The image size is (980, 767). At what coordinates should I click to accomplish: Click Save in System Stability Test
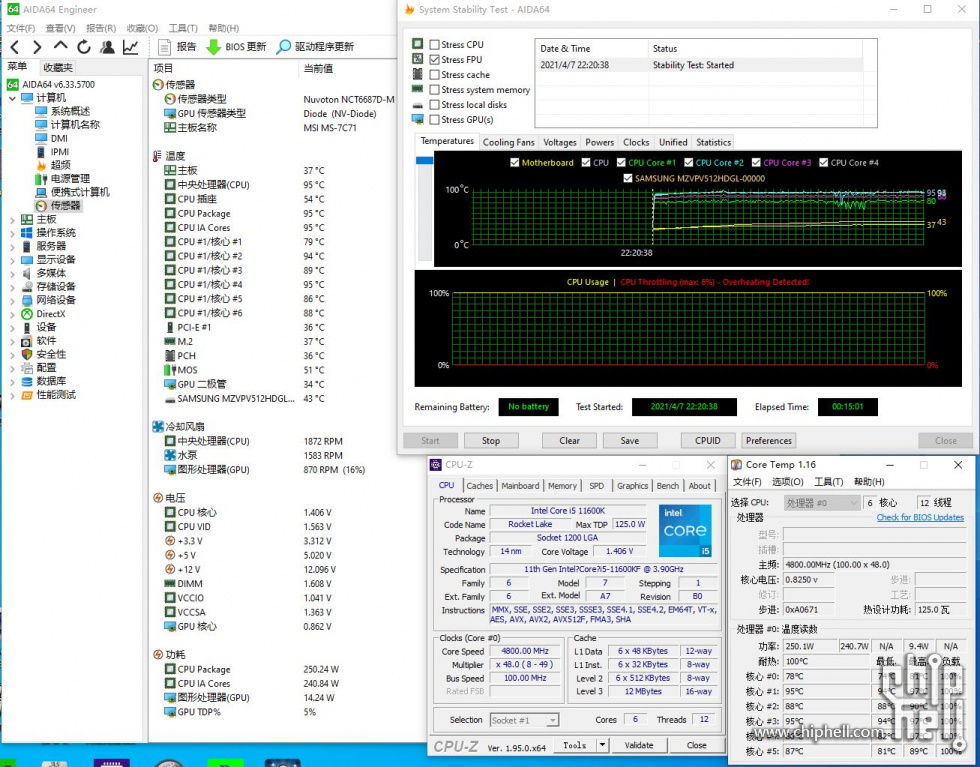coord(629,441)
